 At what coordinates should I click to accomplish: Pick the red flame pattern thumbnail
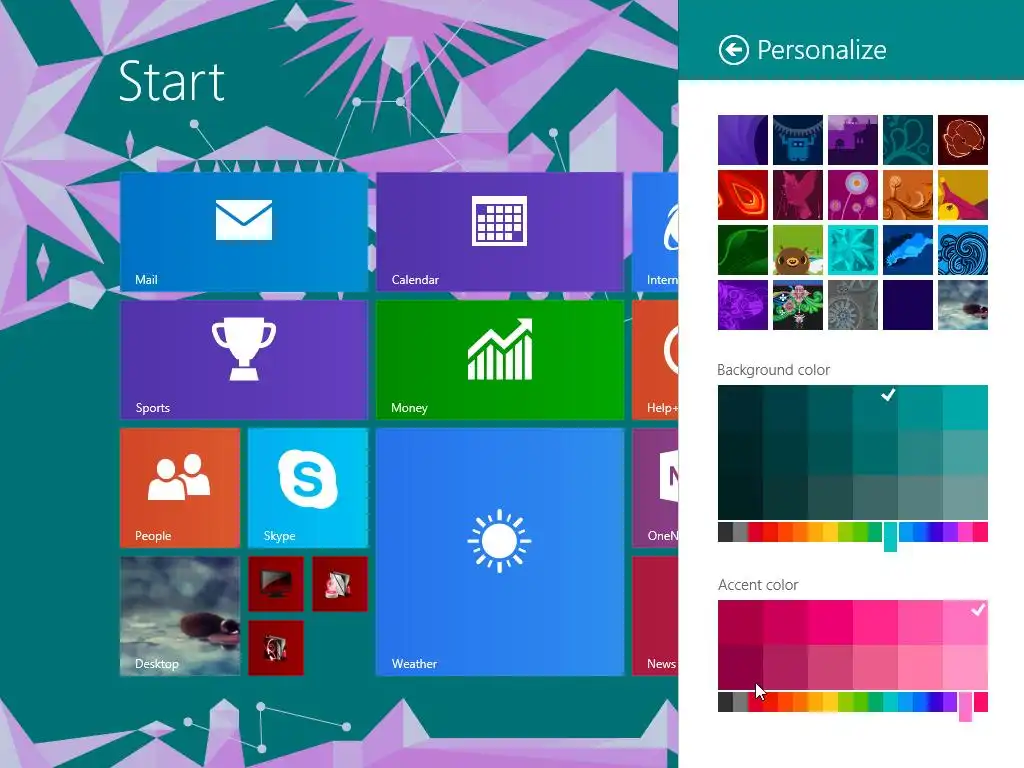tap(743, 195)
